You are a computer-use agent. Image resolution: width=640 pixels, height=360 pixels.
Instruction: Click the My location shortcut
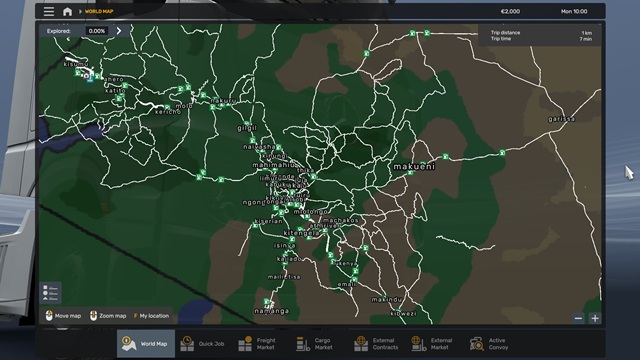point(151,316)
